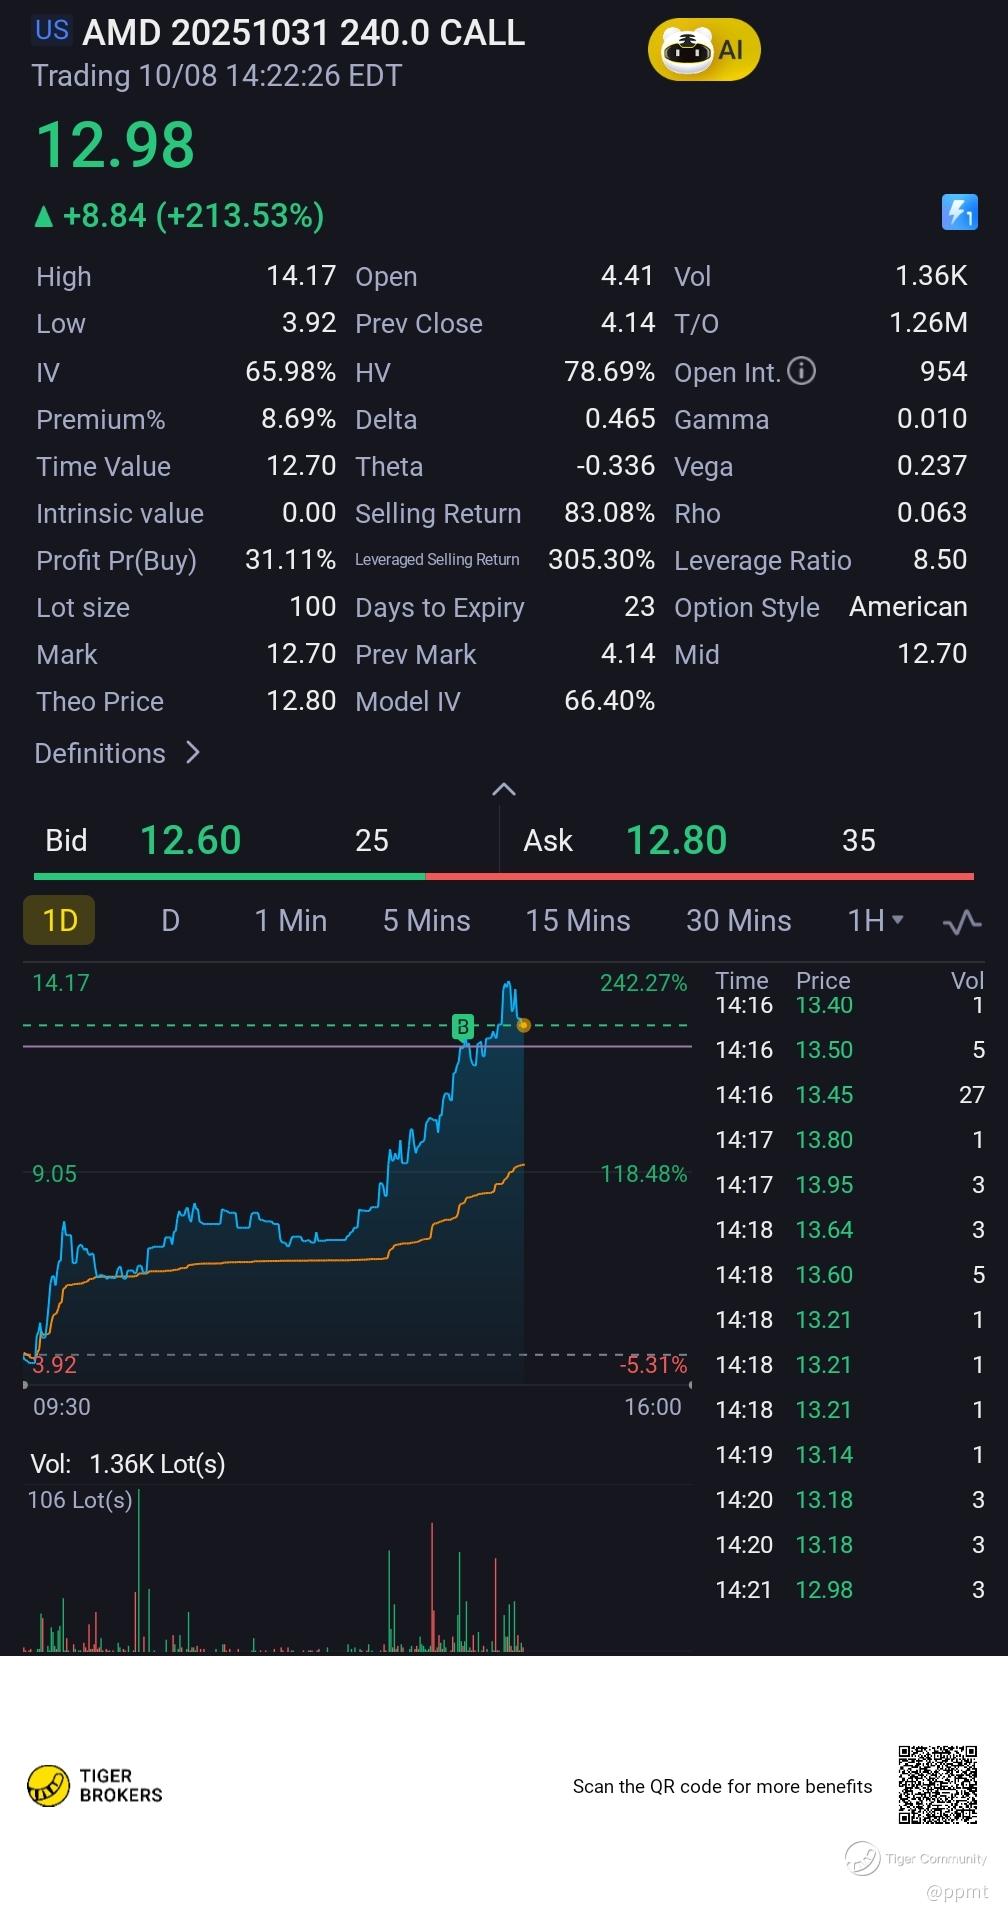Click the Theo Price value 12.80
This screenshot has width=1008, height=1915.
click(301, 701)
